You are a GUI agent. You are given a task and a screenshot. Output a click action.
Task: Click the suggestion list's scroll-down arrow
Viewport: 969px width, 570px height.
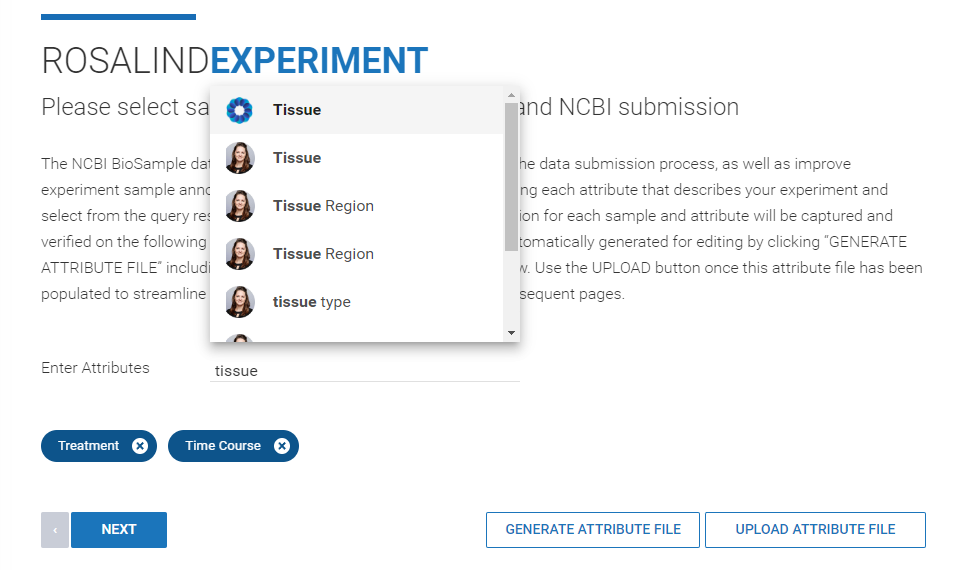click(511, 332)
